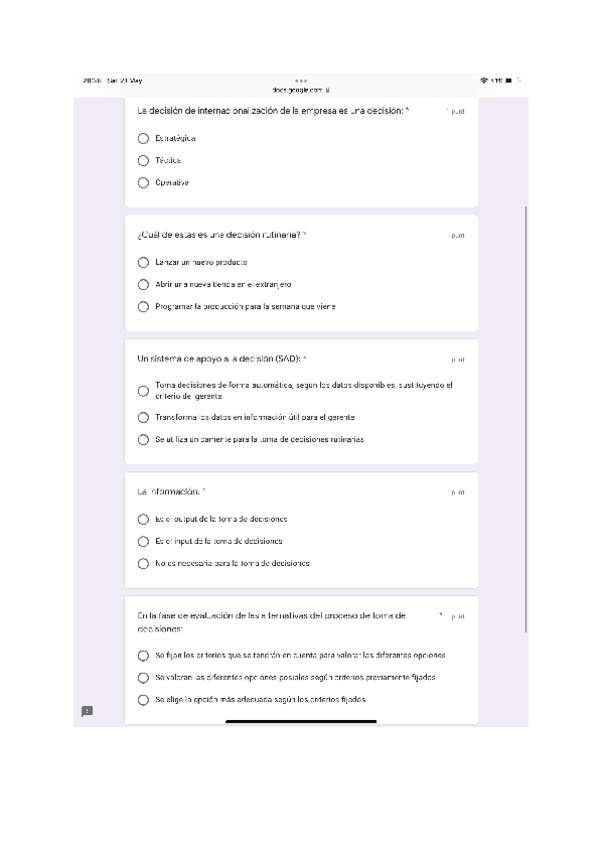
Task: Tap the battery indicator icon
Action: point(508,80)
